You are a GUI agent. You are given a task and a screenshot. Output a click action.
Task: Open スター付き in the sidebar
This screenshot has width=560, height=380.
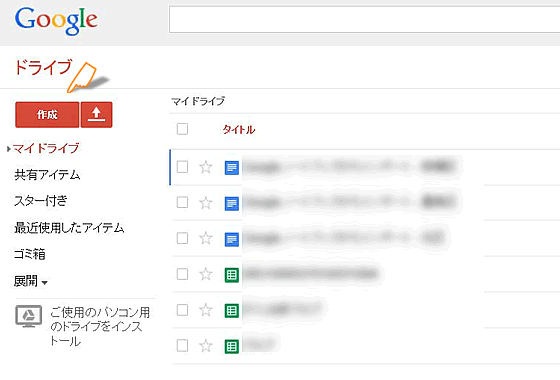(x=40, y=201)
